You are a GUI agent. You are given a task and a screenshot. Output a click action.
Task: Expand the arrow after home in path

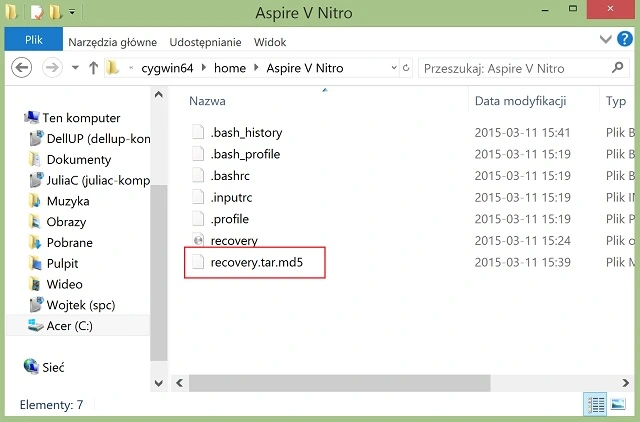tap(256, 67)
